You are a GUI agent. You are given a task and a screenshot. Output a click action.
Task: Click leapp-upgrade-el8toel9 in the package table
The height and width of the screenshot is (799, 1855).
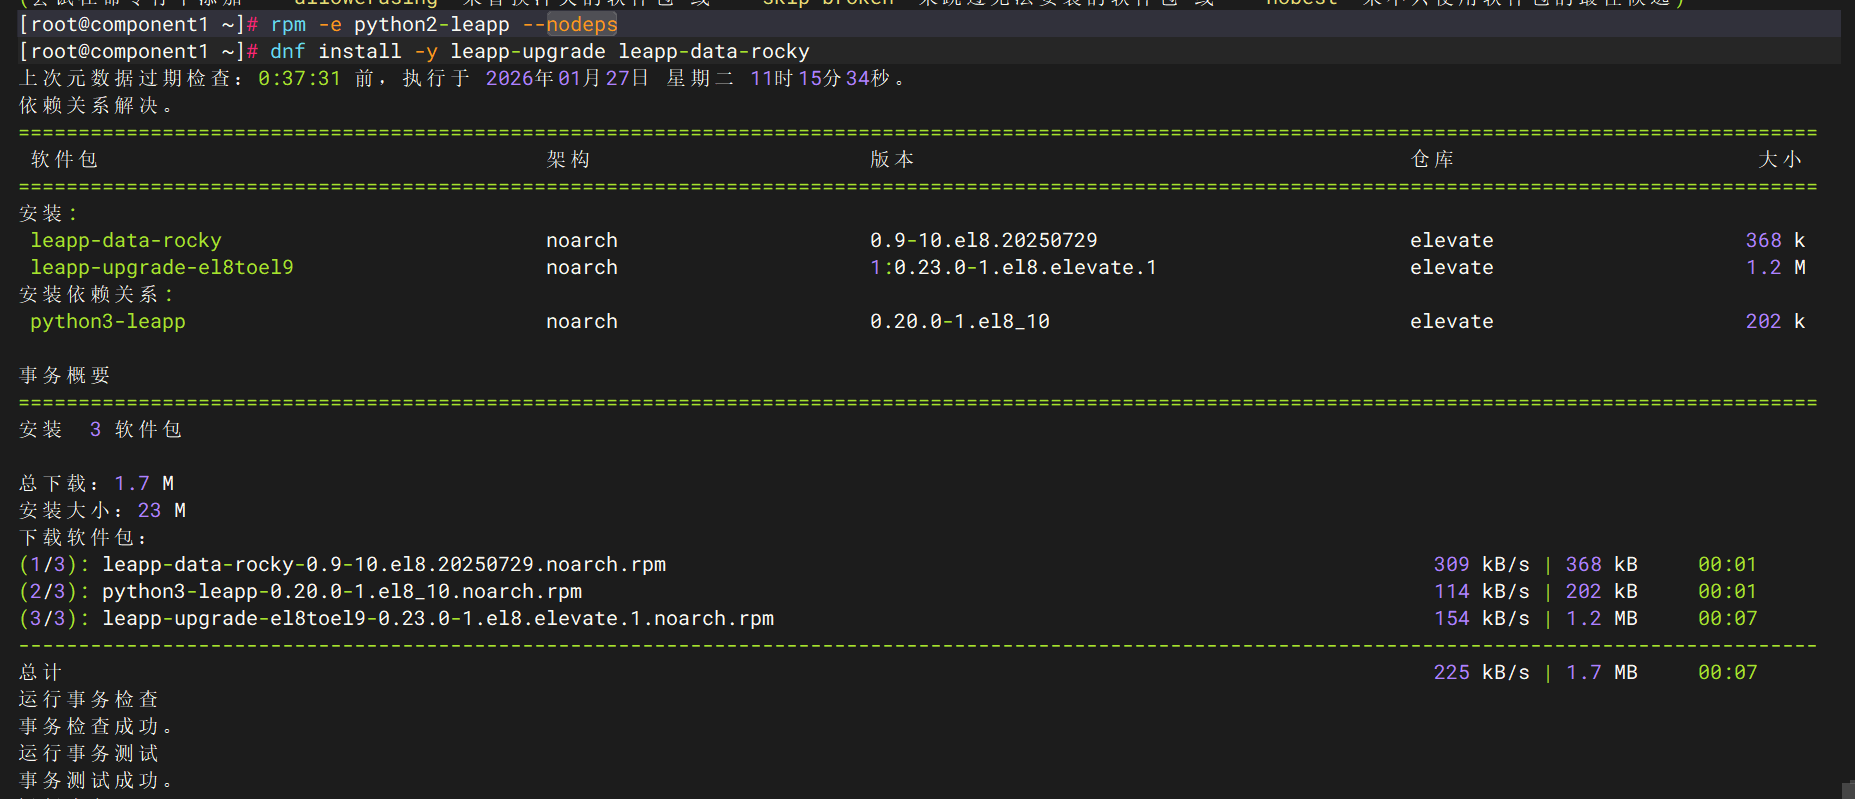(x=162, y=267)
